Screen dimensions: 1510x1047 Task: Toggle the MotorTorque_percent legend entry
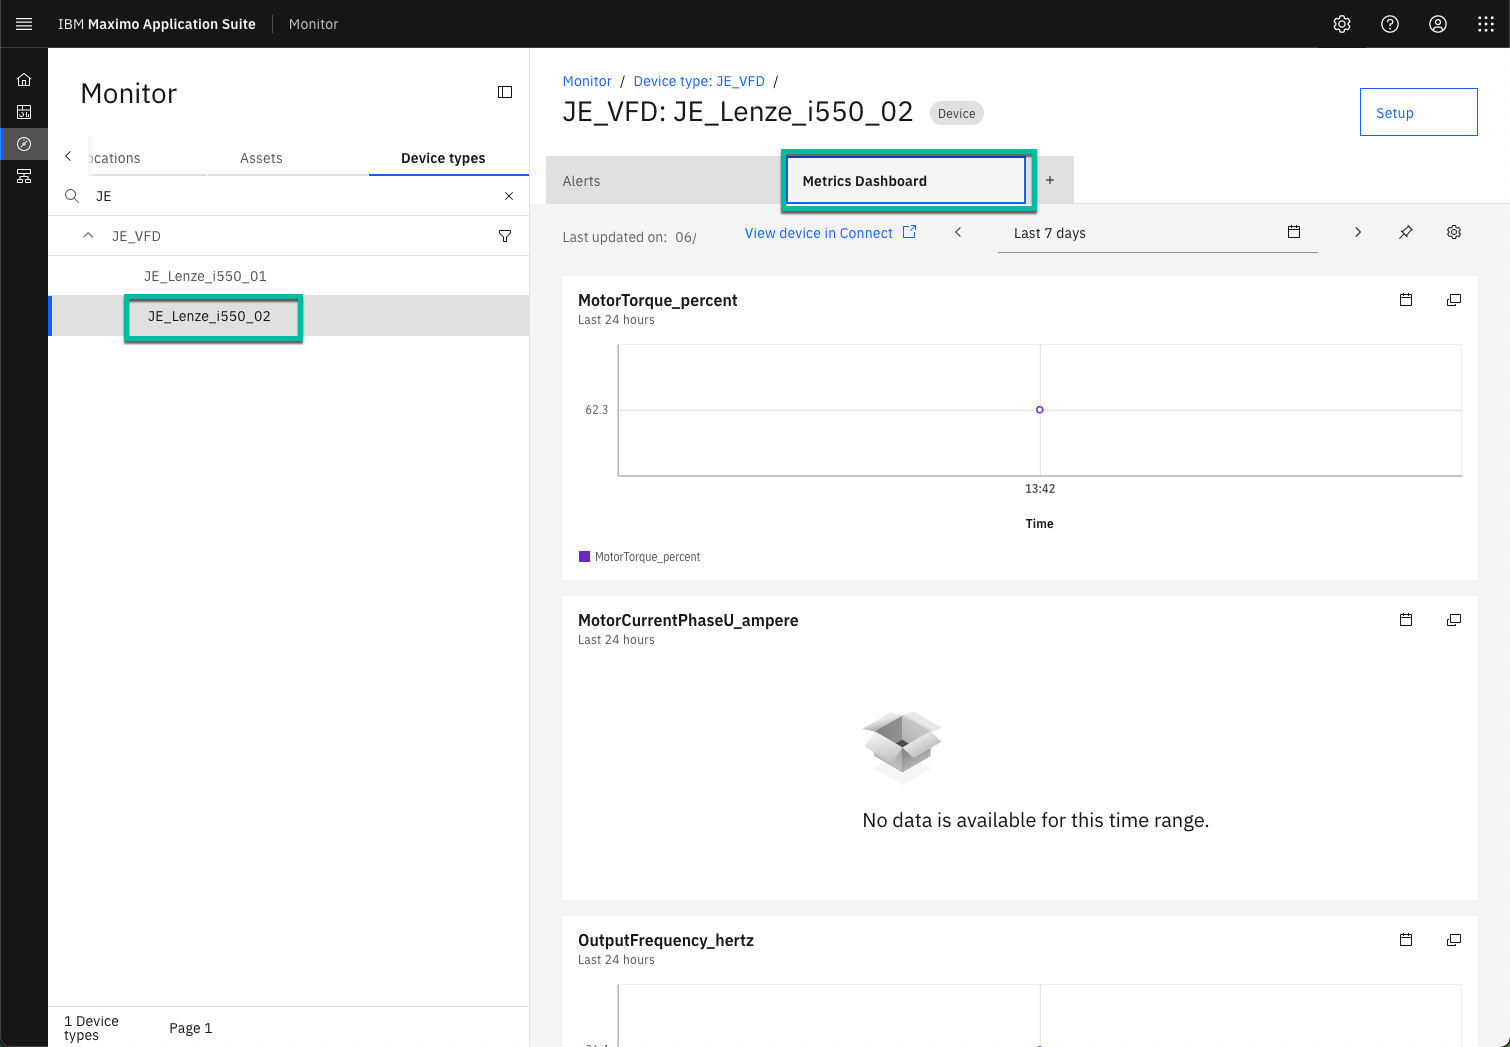click(640, 557)
